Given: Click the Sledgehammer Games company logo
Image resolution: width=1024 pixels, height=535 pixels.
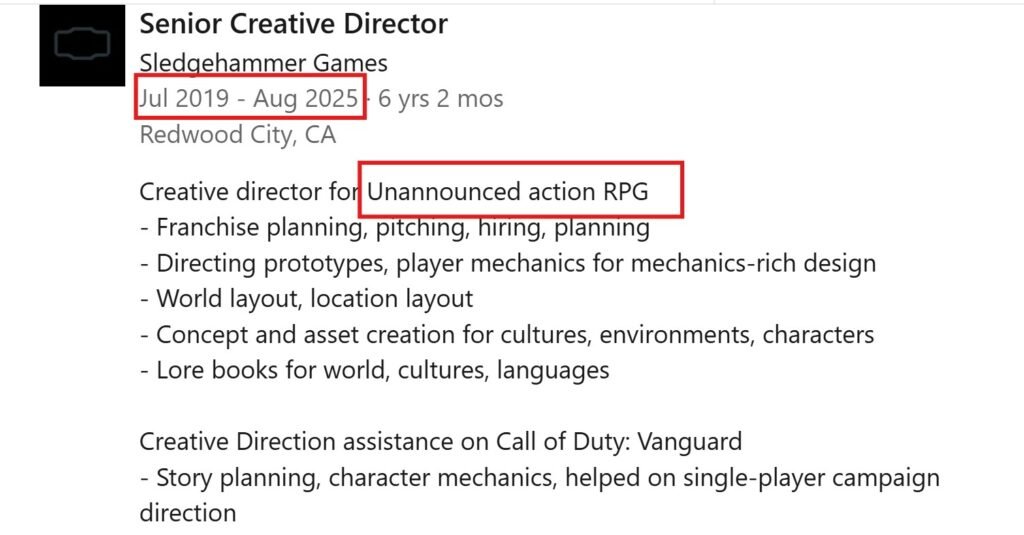Looking at the screenshot, I should 81,45.
